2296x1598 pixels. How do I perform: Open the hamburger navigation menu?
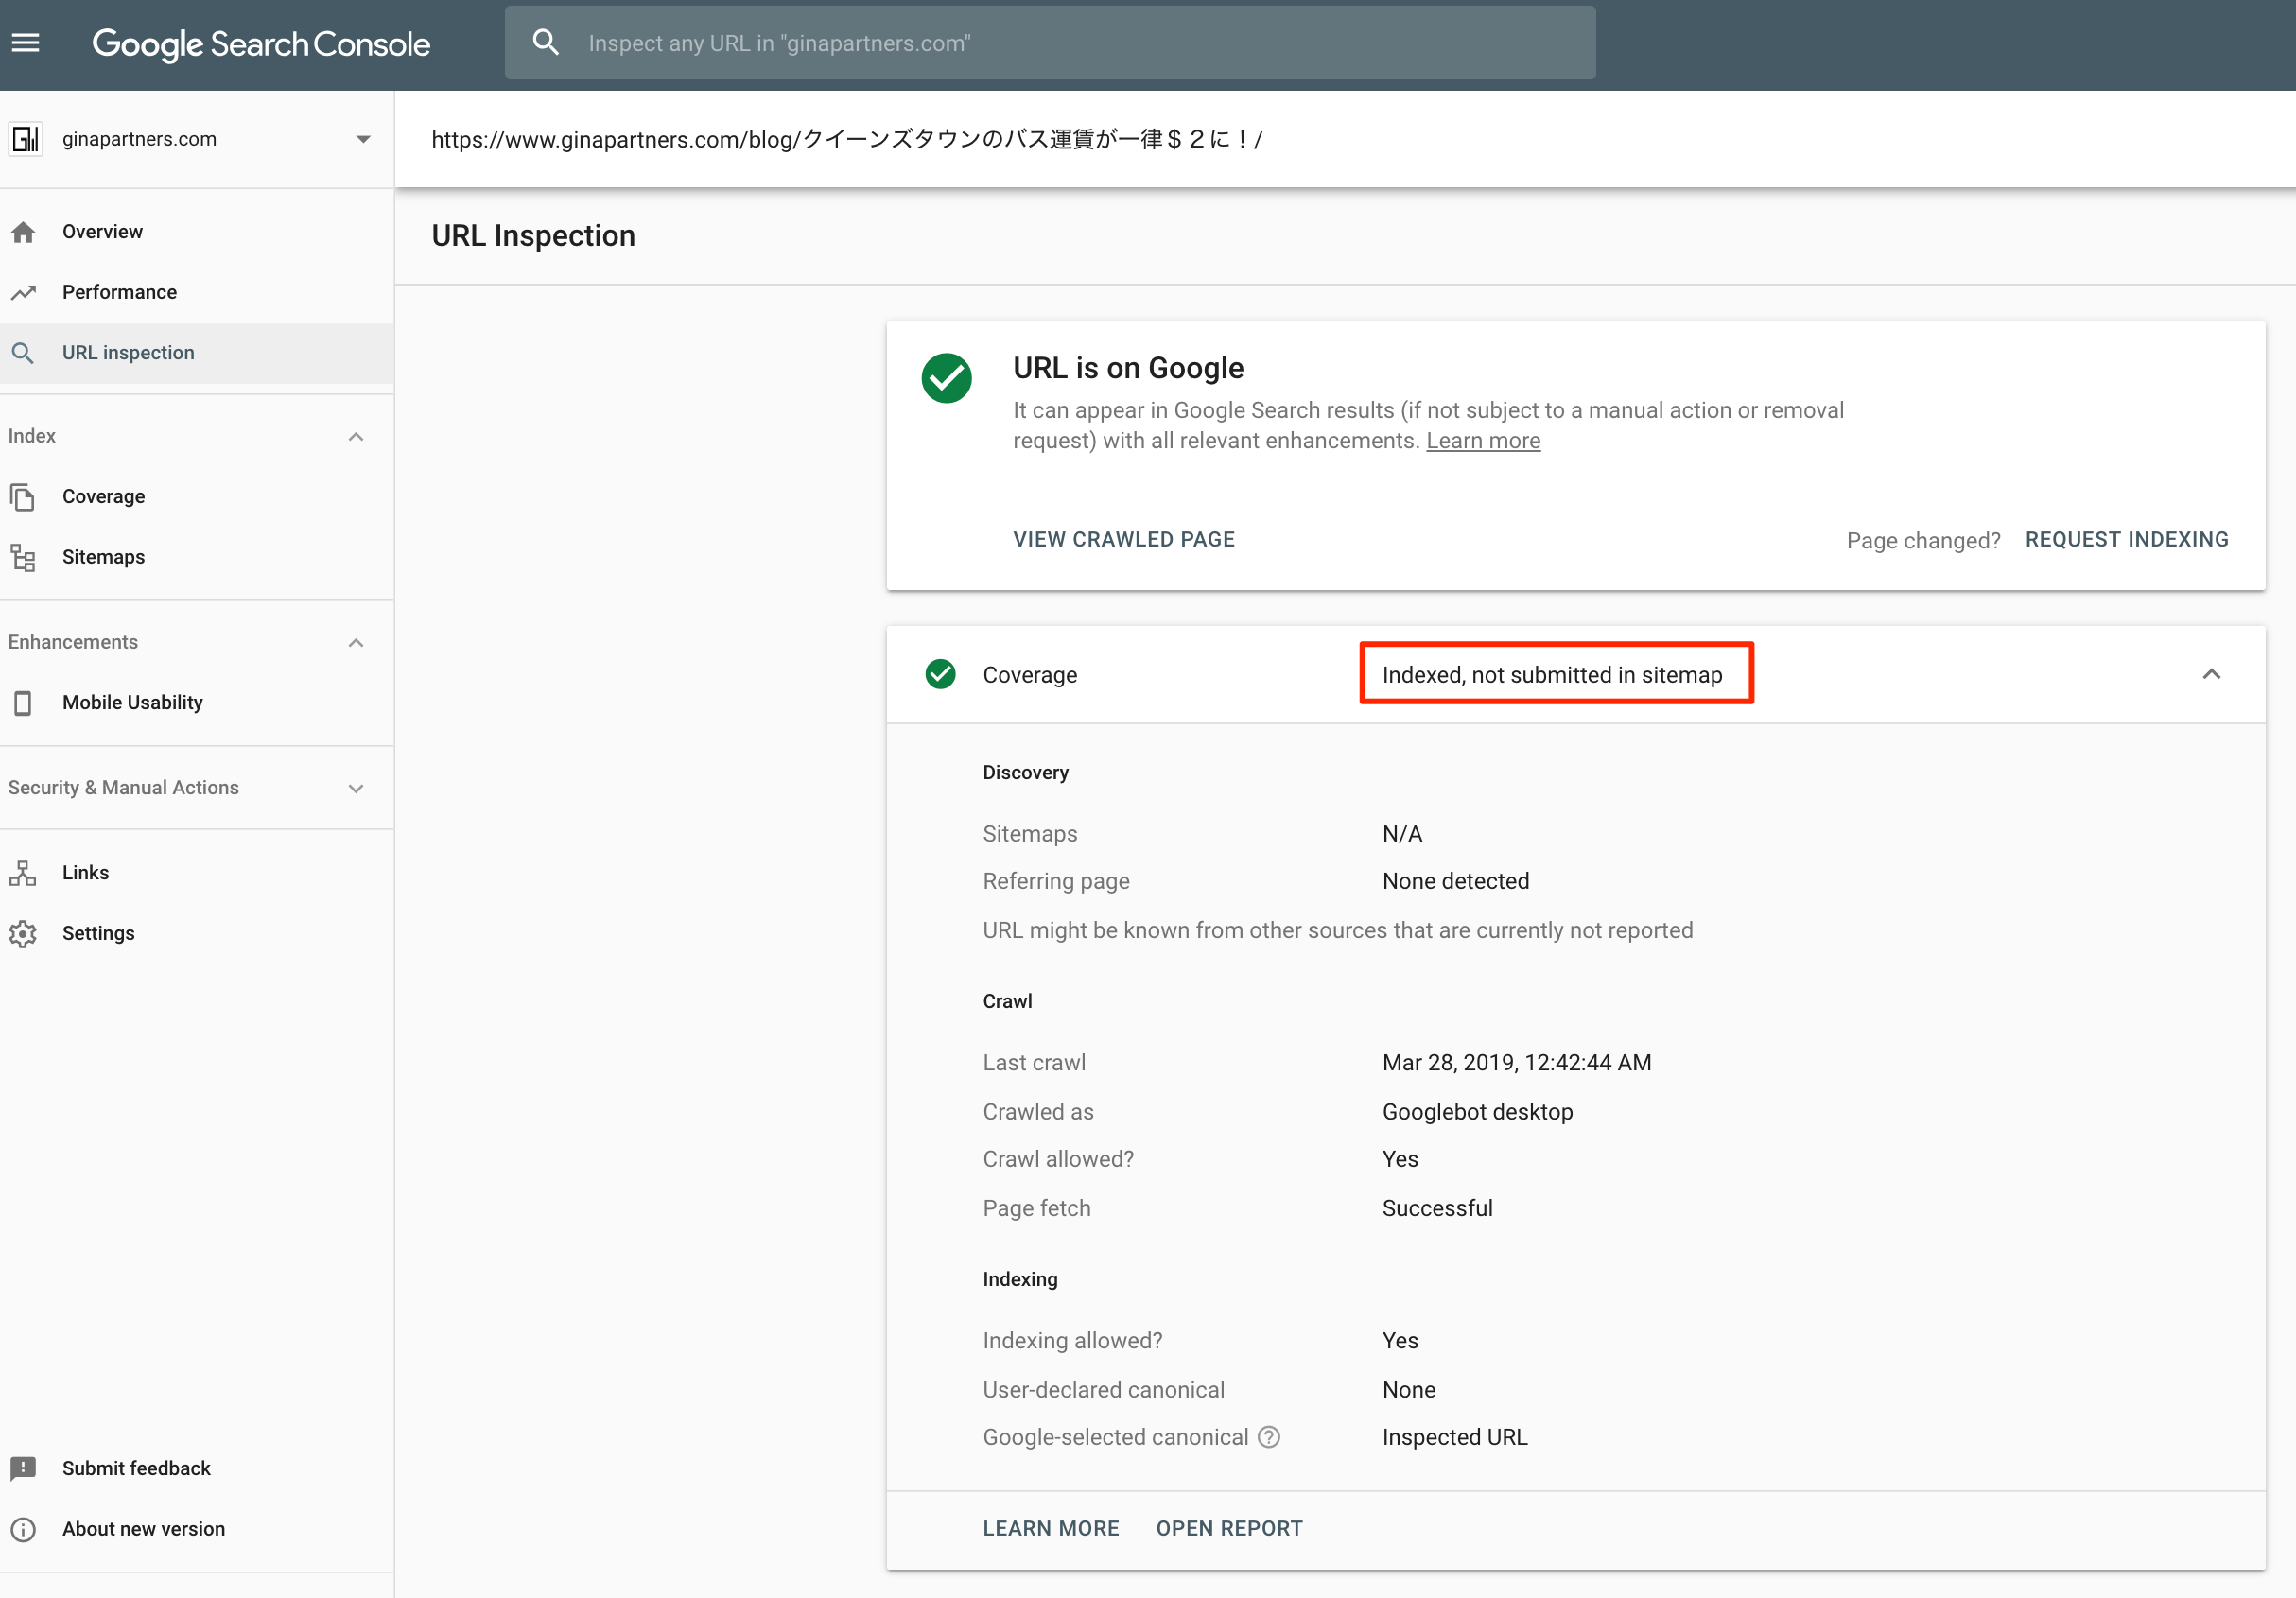26,43
